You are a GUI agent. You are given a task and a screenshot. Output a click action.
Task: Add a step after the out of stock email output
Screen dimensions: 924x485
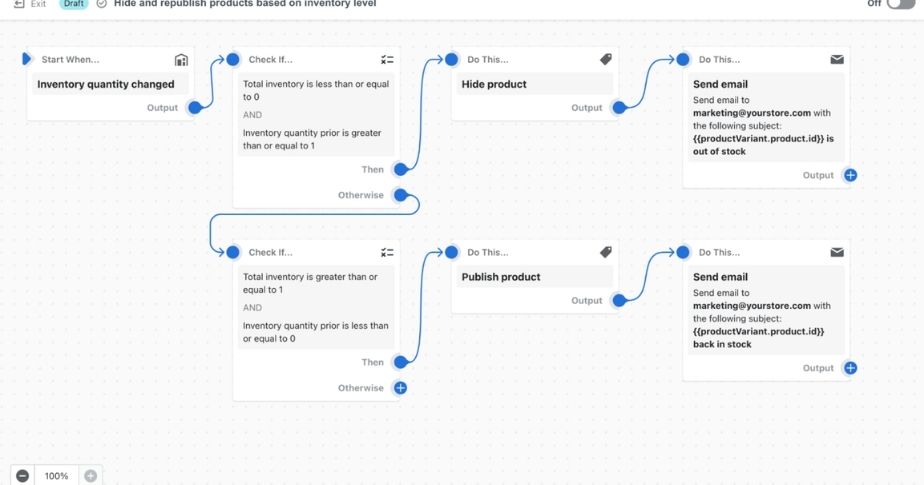[850, 175]
